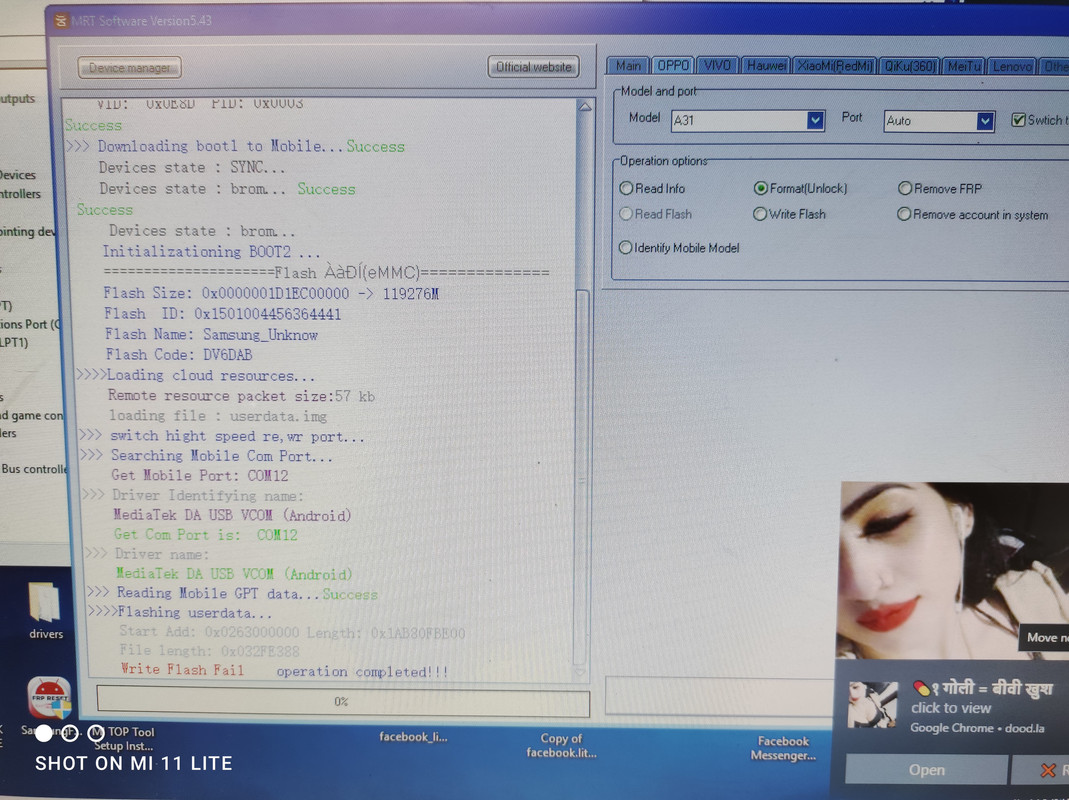Image resolution: width=1069 pixels, height=800 pixels.
Task: Select the Remove FRP option
Action: [940, 188]
